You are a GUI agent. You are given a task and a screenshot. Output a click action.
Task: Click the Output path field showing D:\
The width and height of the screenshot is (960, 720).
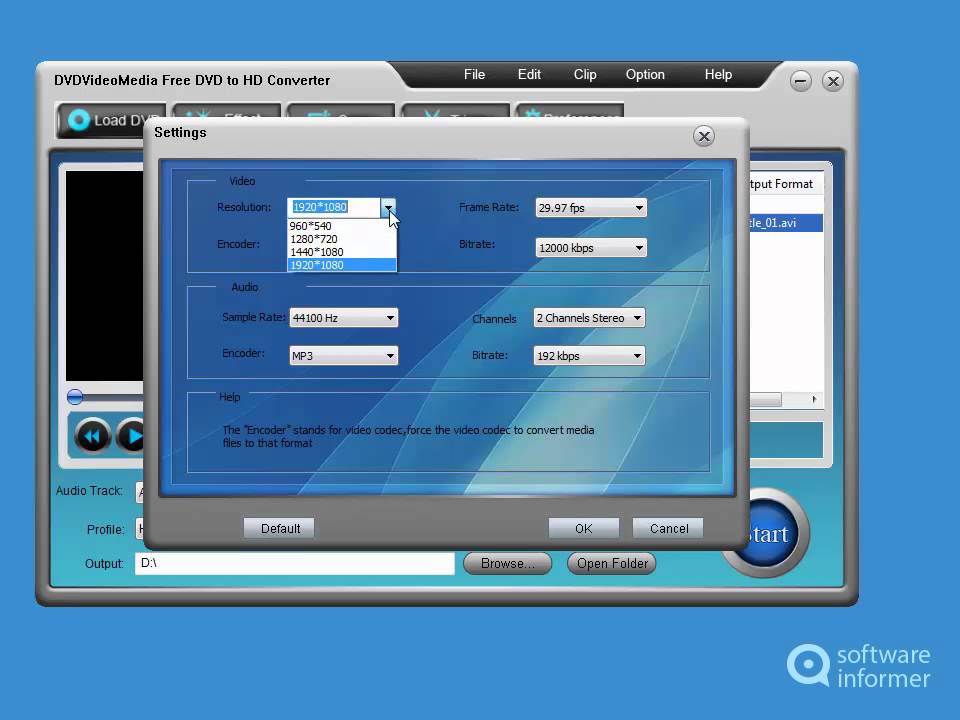(x=294, y=563)
